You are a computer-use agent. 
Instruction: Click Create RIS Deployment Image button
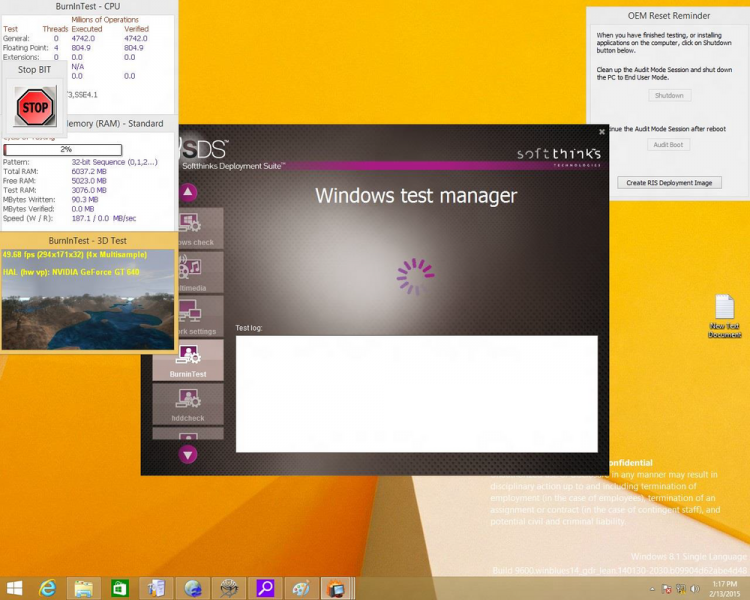[x=669, y=183]
